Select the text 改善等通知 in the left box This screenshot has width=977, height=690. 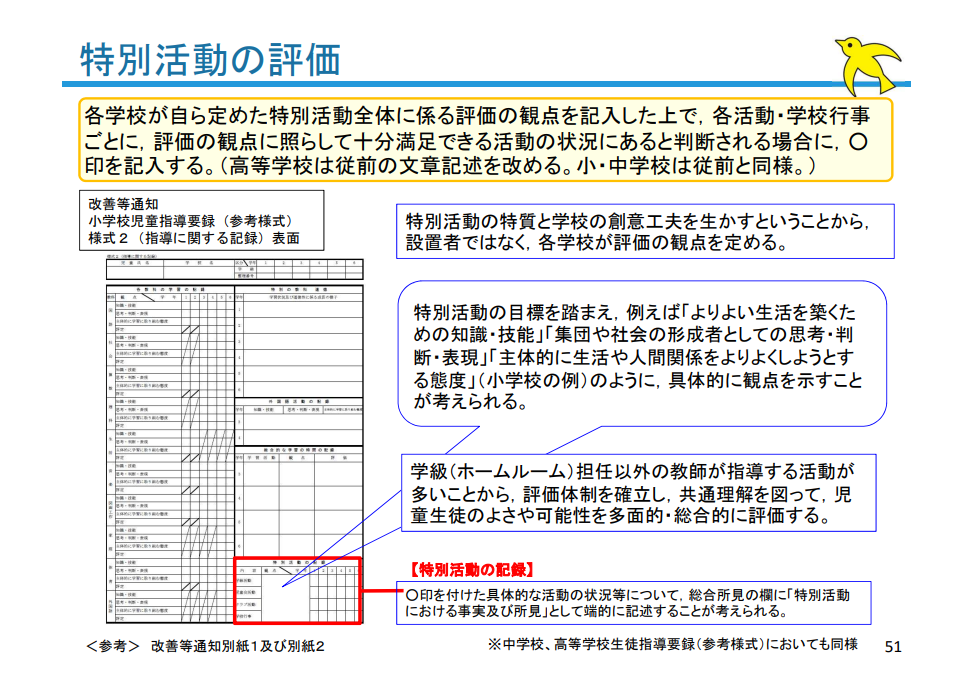(x=123, y=204)
